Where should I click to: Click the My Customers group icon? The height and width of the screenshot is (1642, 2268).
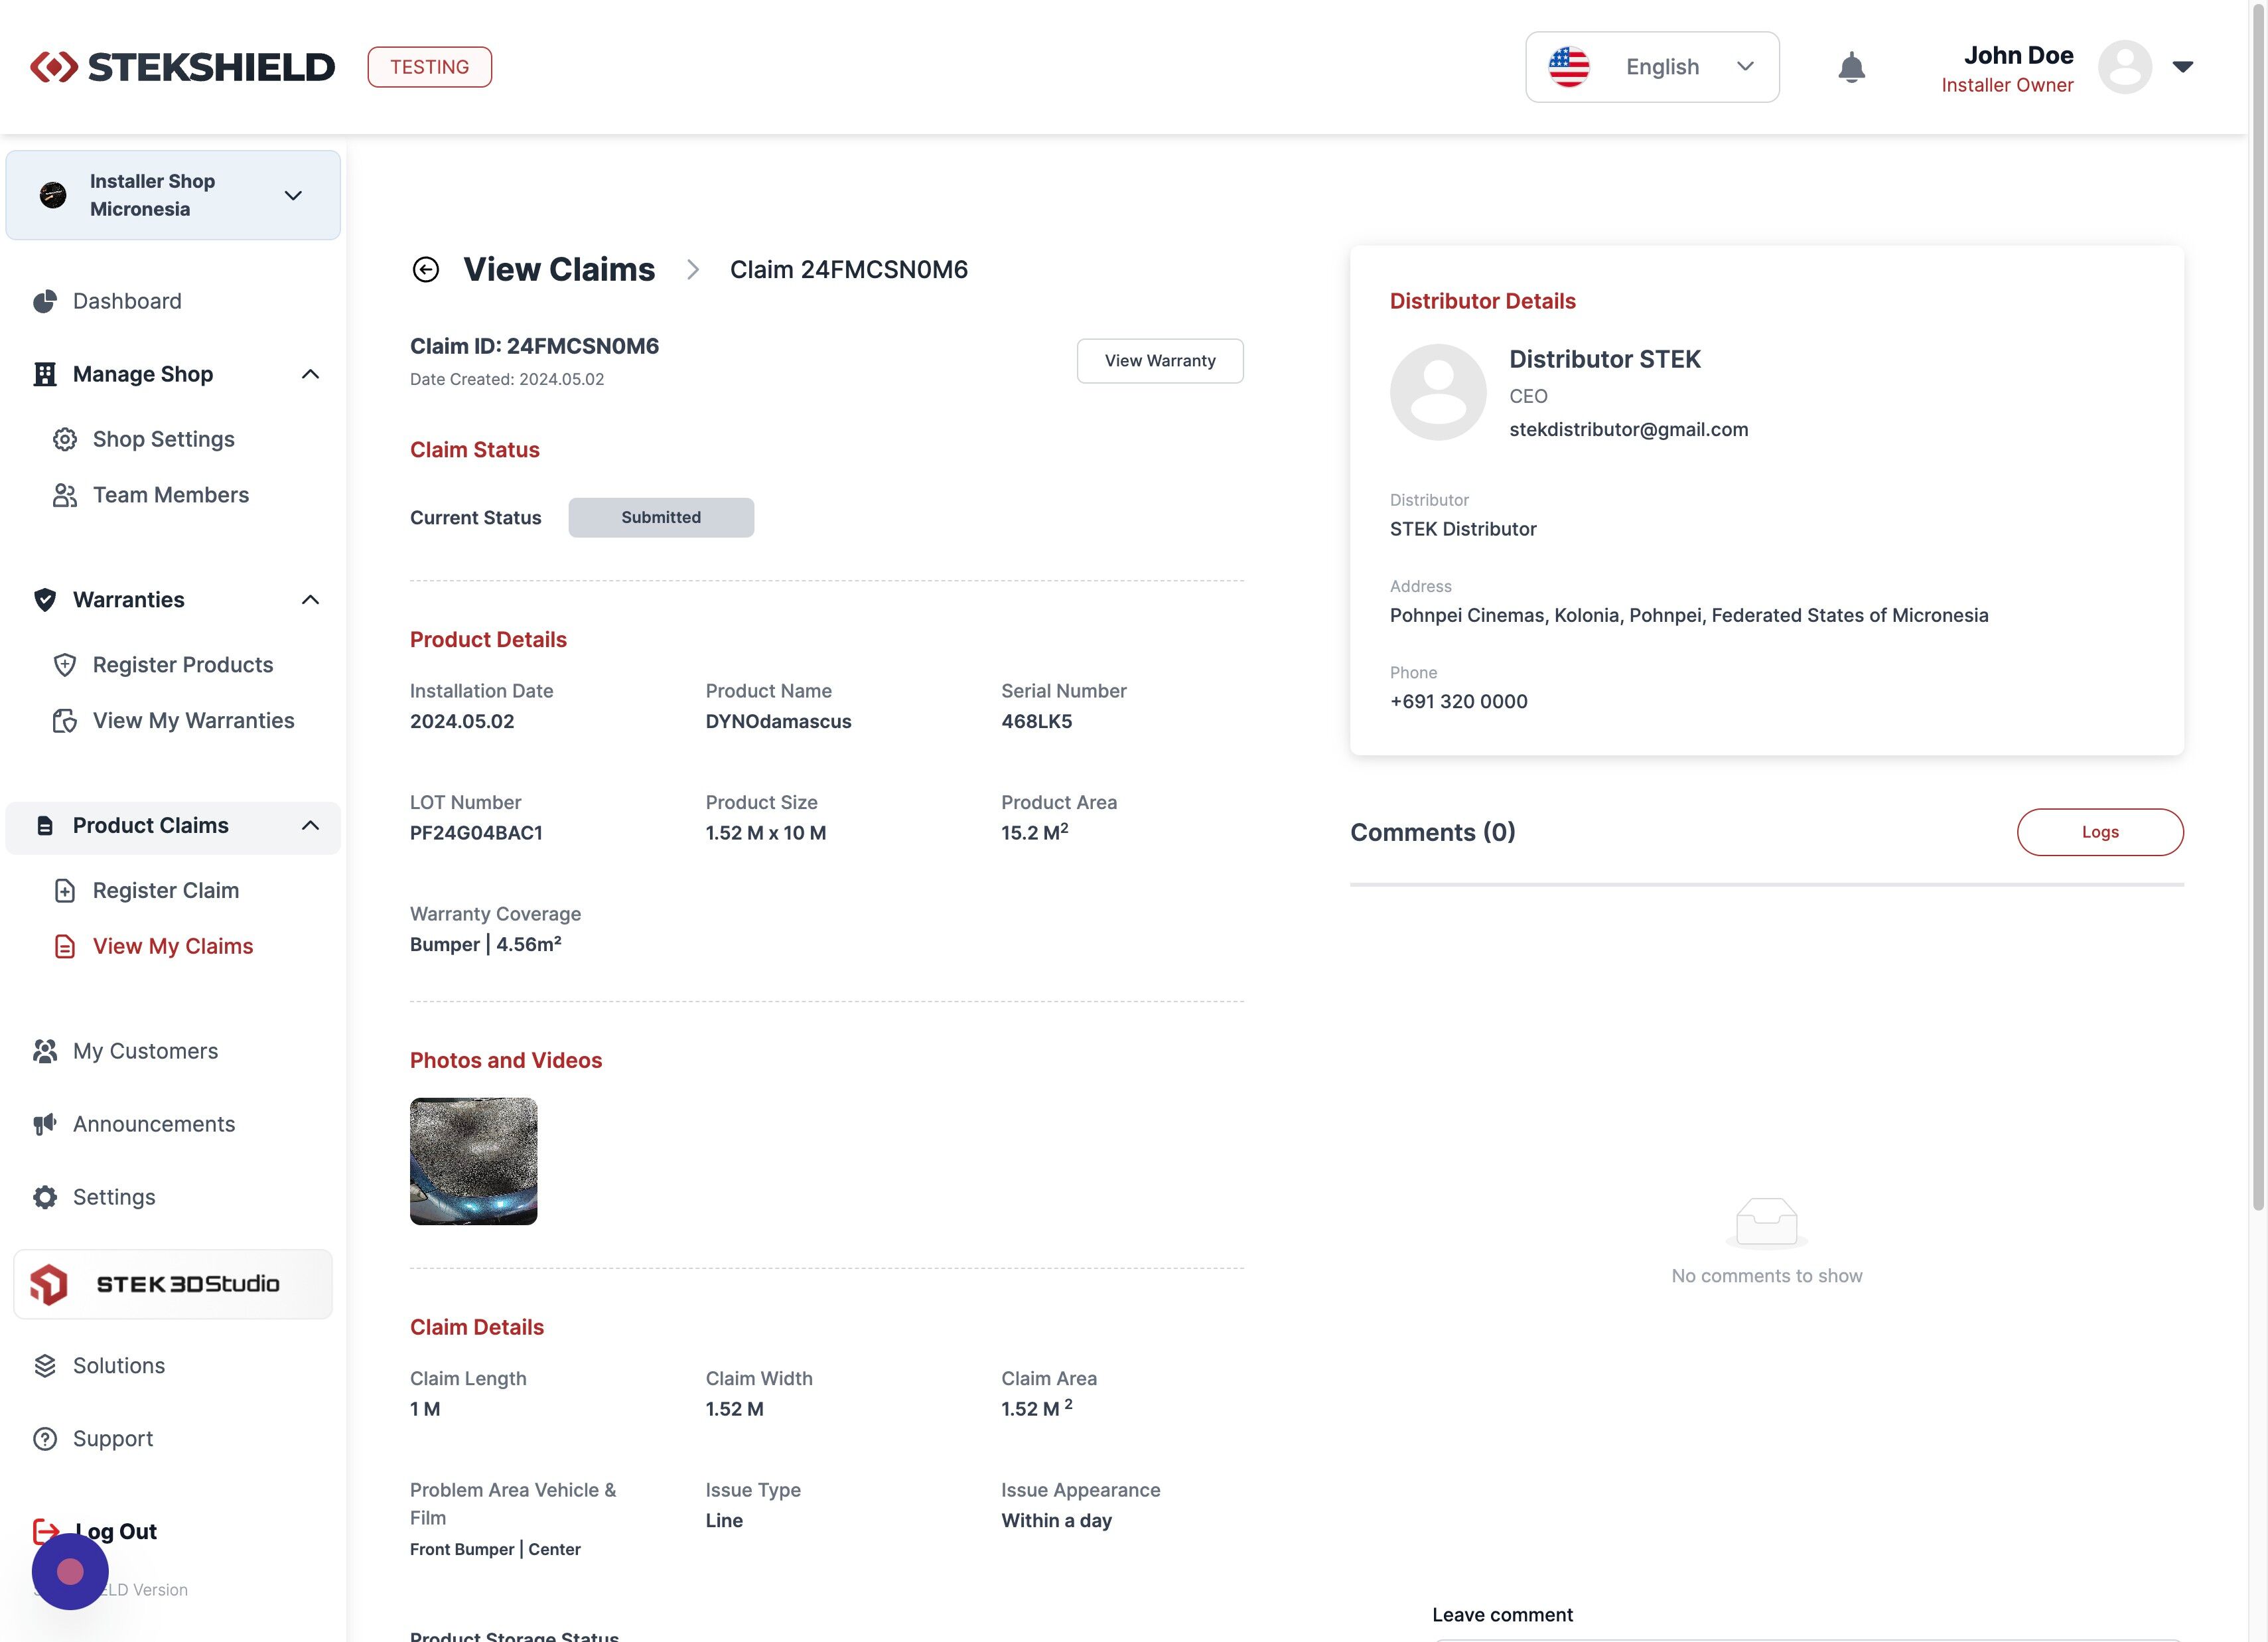point(45,1051)
